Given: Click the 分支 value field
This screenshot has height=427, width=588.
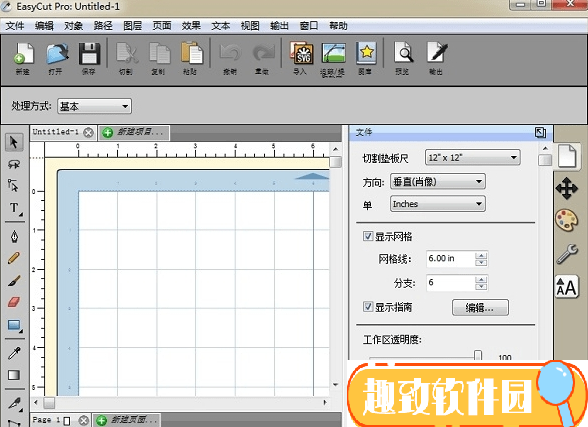Looking at the screenshot, I should [x=450, y=283].
